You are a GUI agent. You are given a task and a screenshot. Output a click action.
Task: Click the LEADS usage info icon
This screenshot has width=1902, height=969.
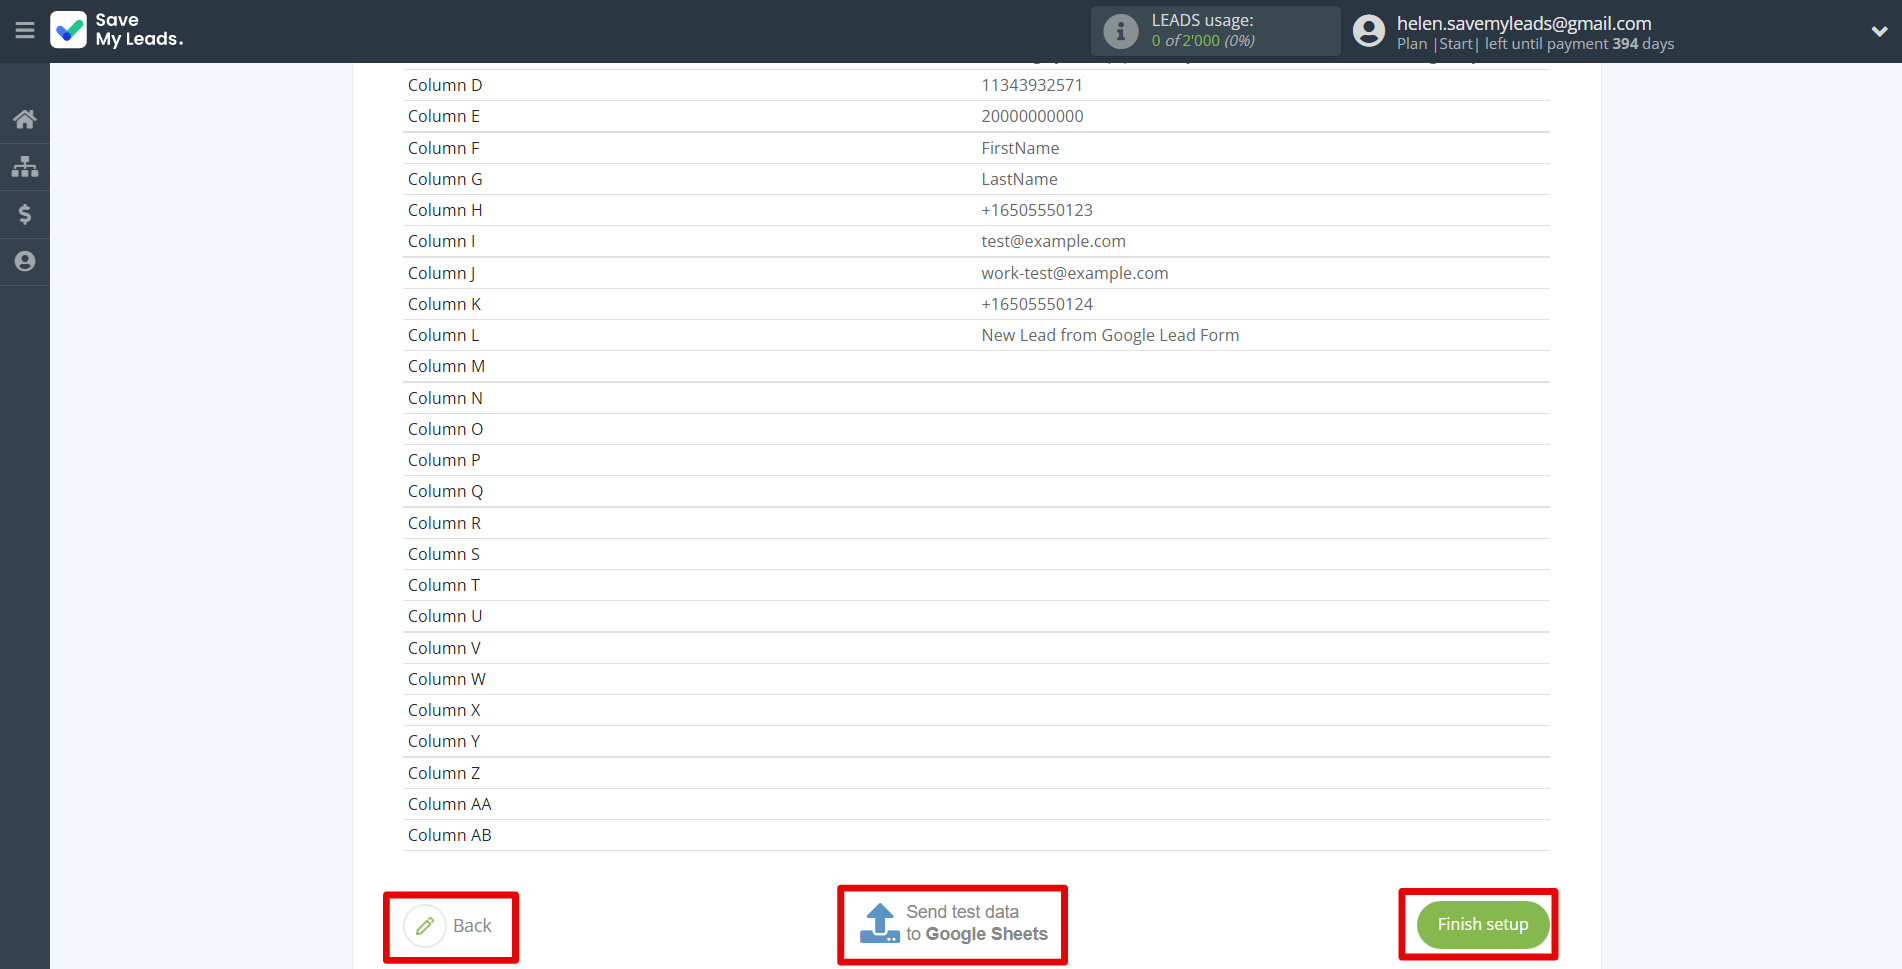pyautogui.click(x=1120, y=31)
